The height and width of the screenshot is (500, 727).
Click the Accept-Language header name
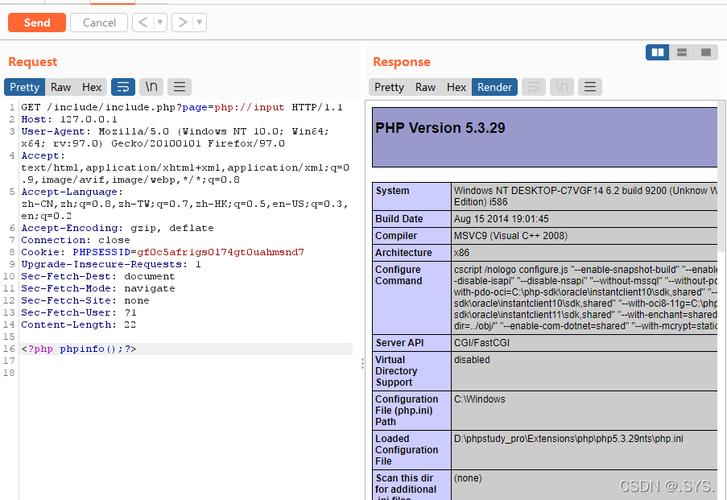click(x=72, y=192)
